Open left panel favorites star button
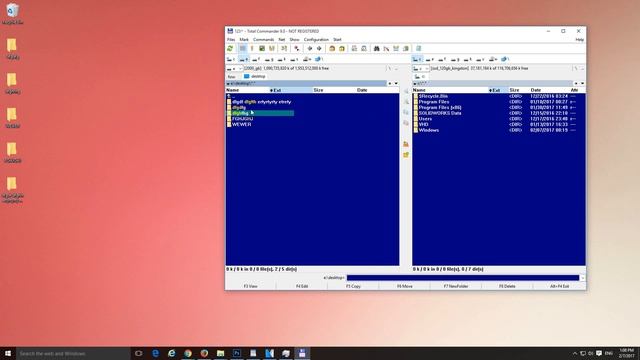The image size is (640, 360). tap(389, 83)
